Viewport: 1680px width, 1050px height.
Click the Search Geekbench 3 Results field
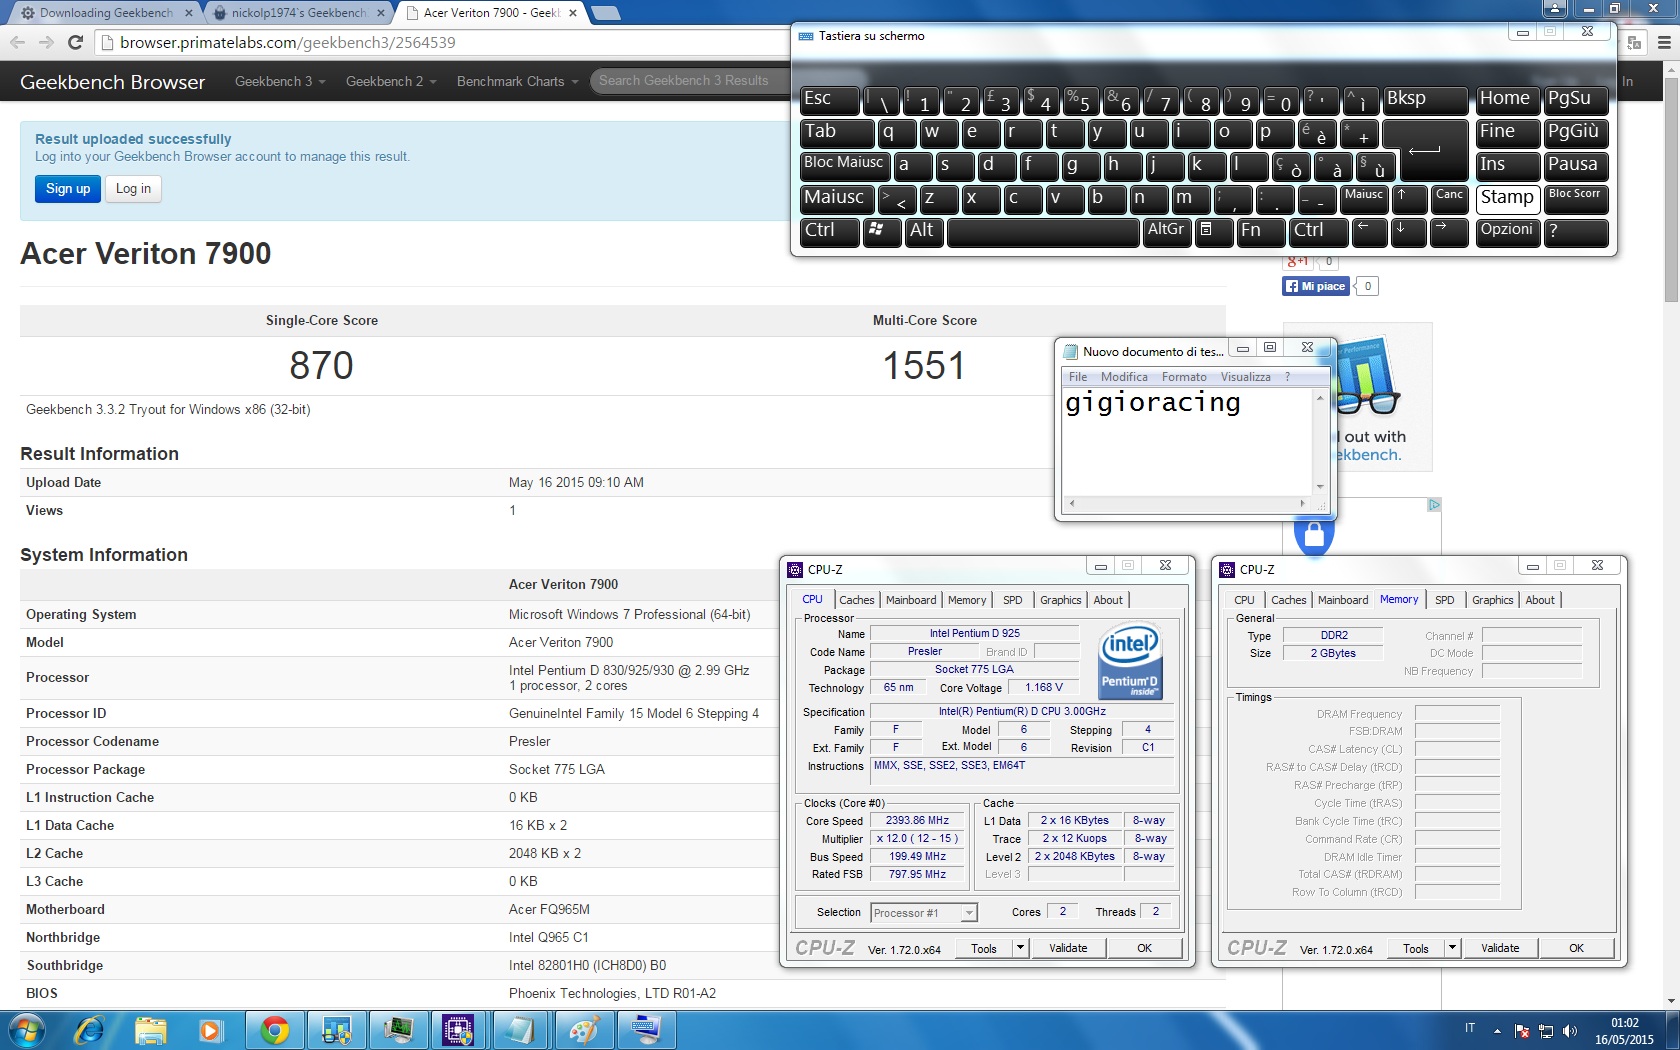(690, 81)
